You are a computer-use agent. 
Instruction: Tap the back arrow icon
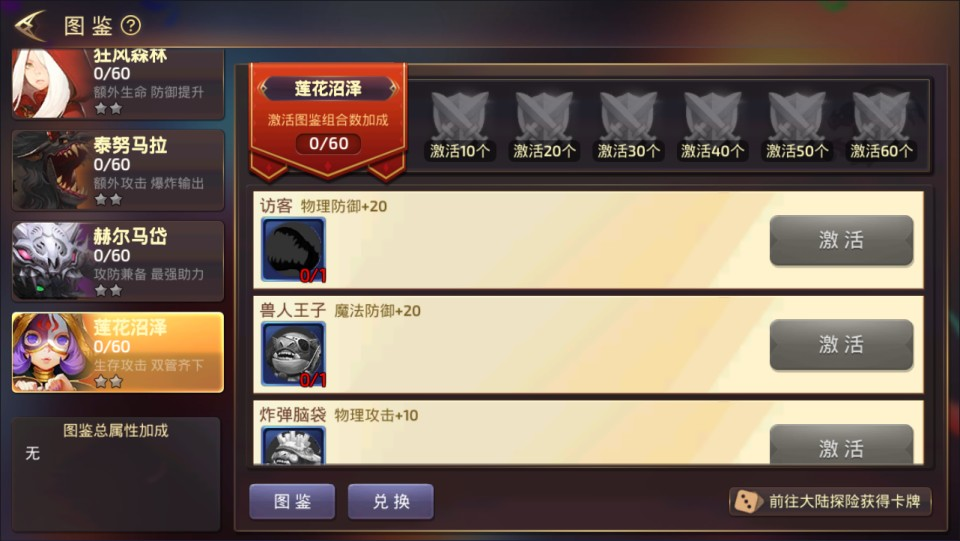31,25
